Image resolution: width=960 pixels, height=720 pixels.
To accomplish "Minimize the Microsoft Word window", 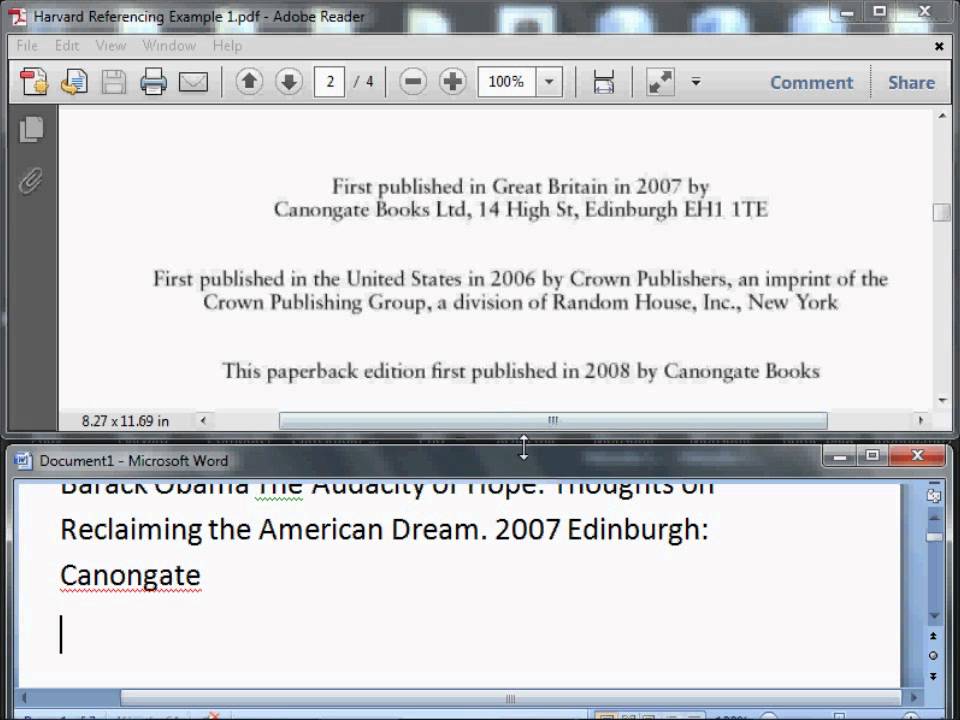I will (840, 456).
